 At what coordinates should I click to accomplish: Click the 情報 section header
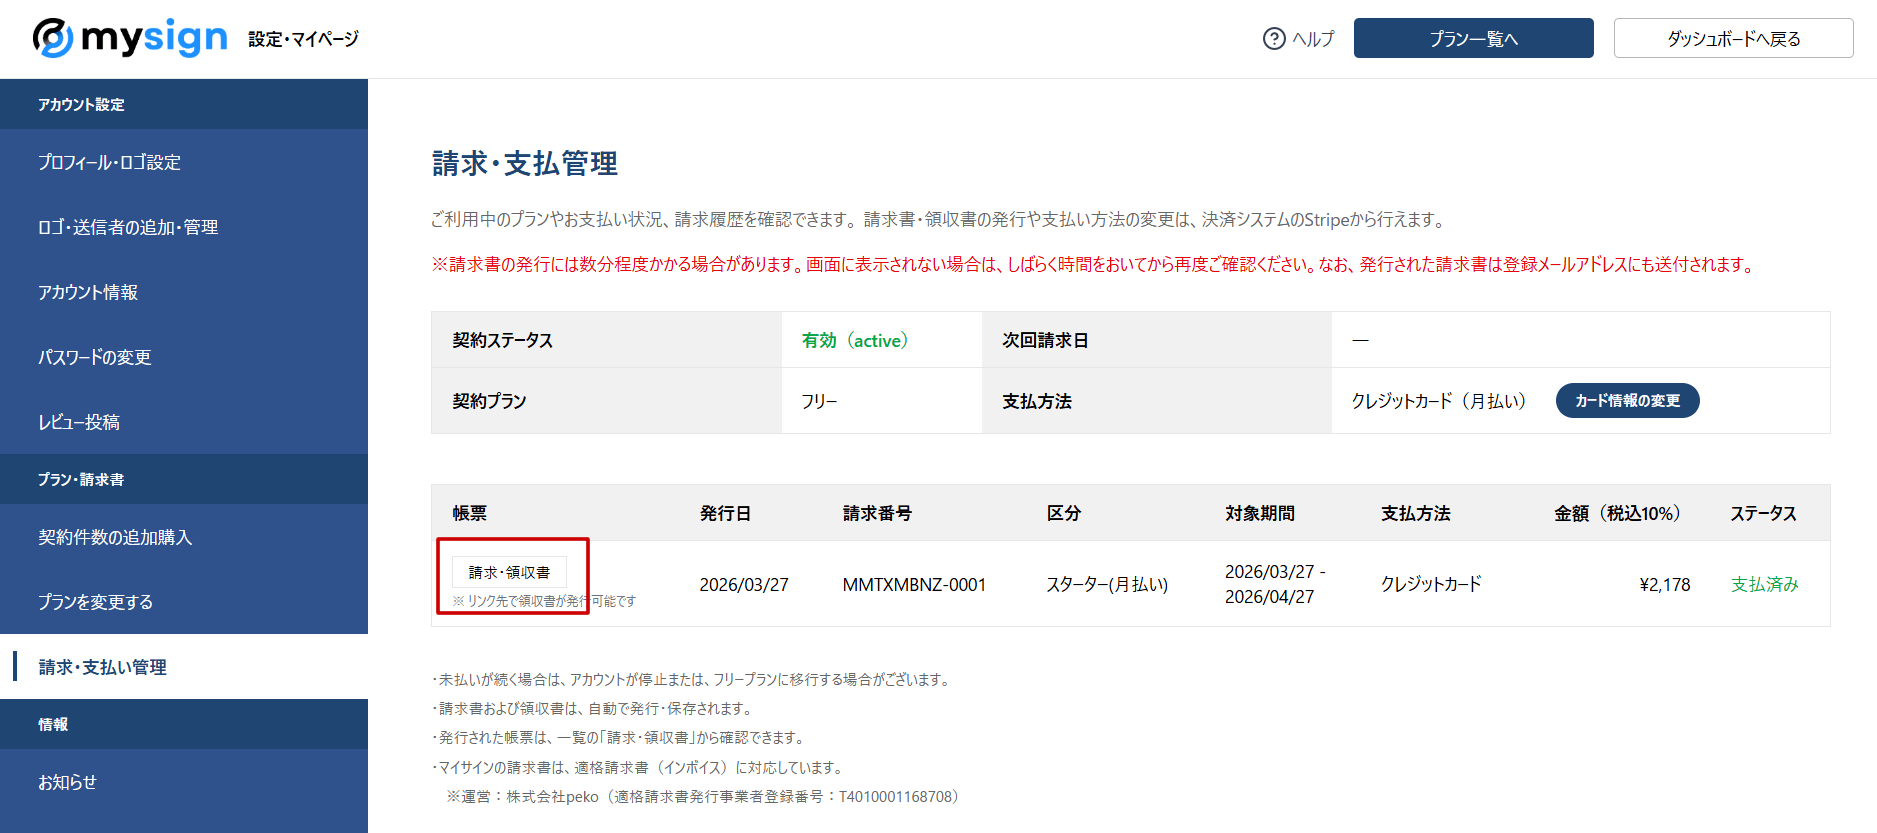[53, 724]
